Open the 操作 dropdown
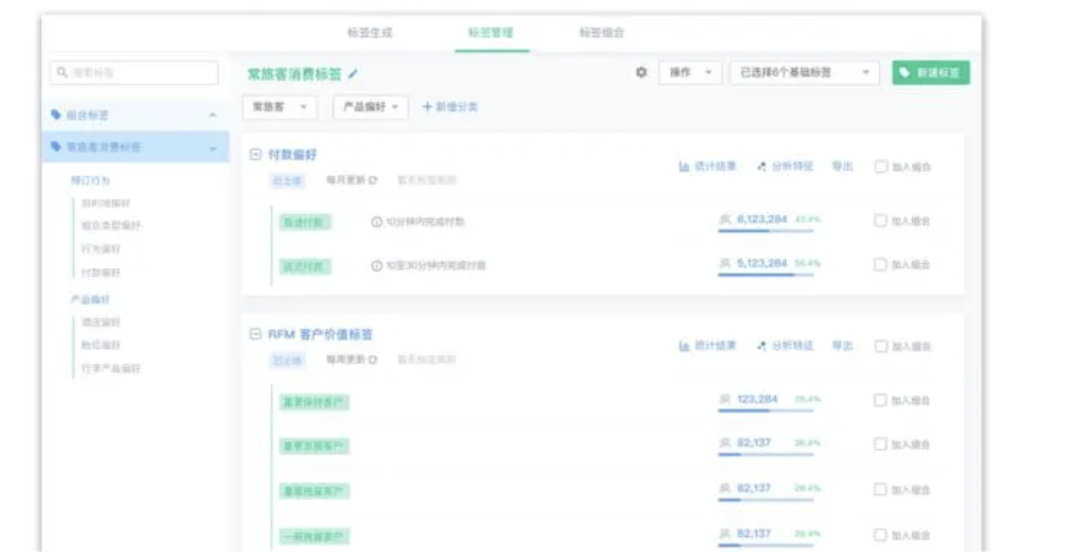This screenshot has width=1080, height=559. click(x=690, y=72)
